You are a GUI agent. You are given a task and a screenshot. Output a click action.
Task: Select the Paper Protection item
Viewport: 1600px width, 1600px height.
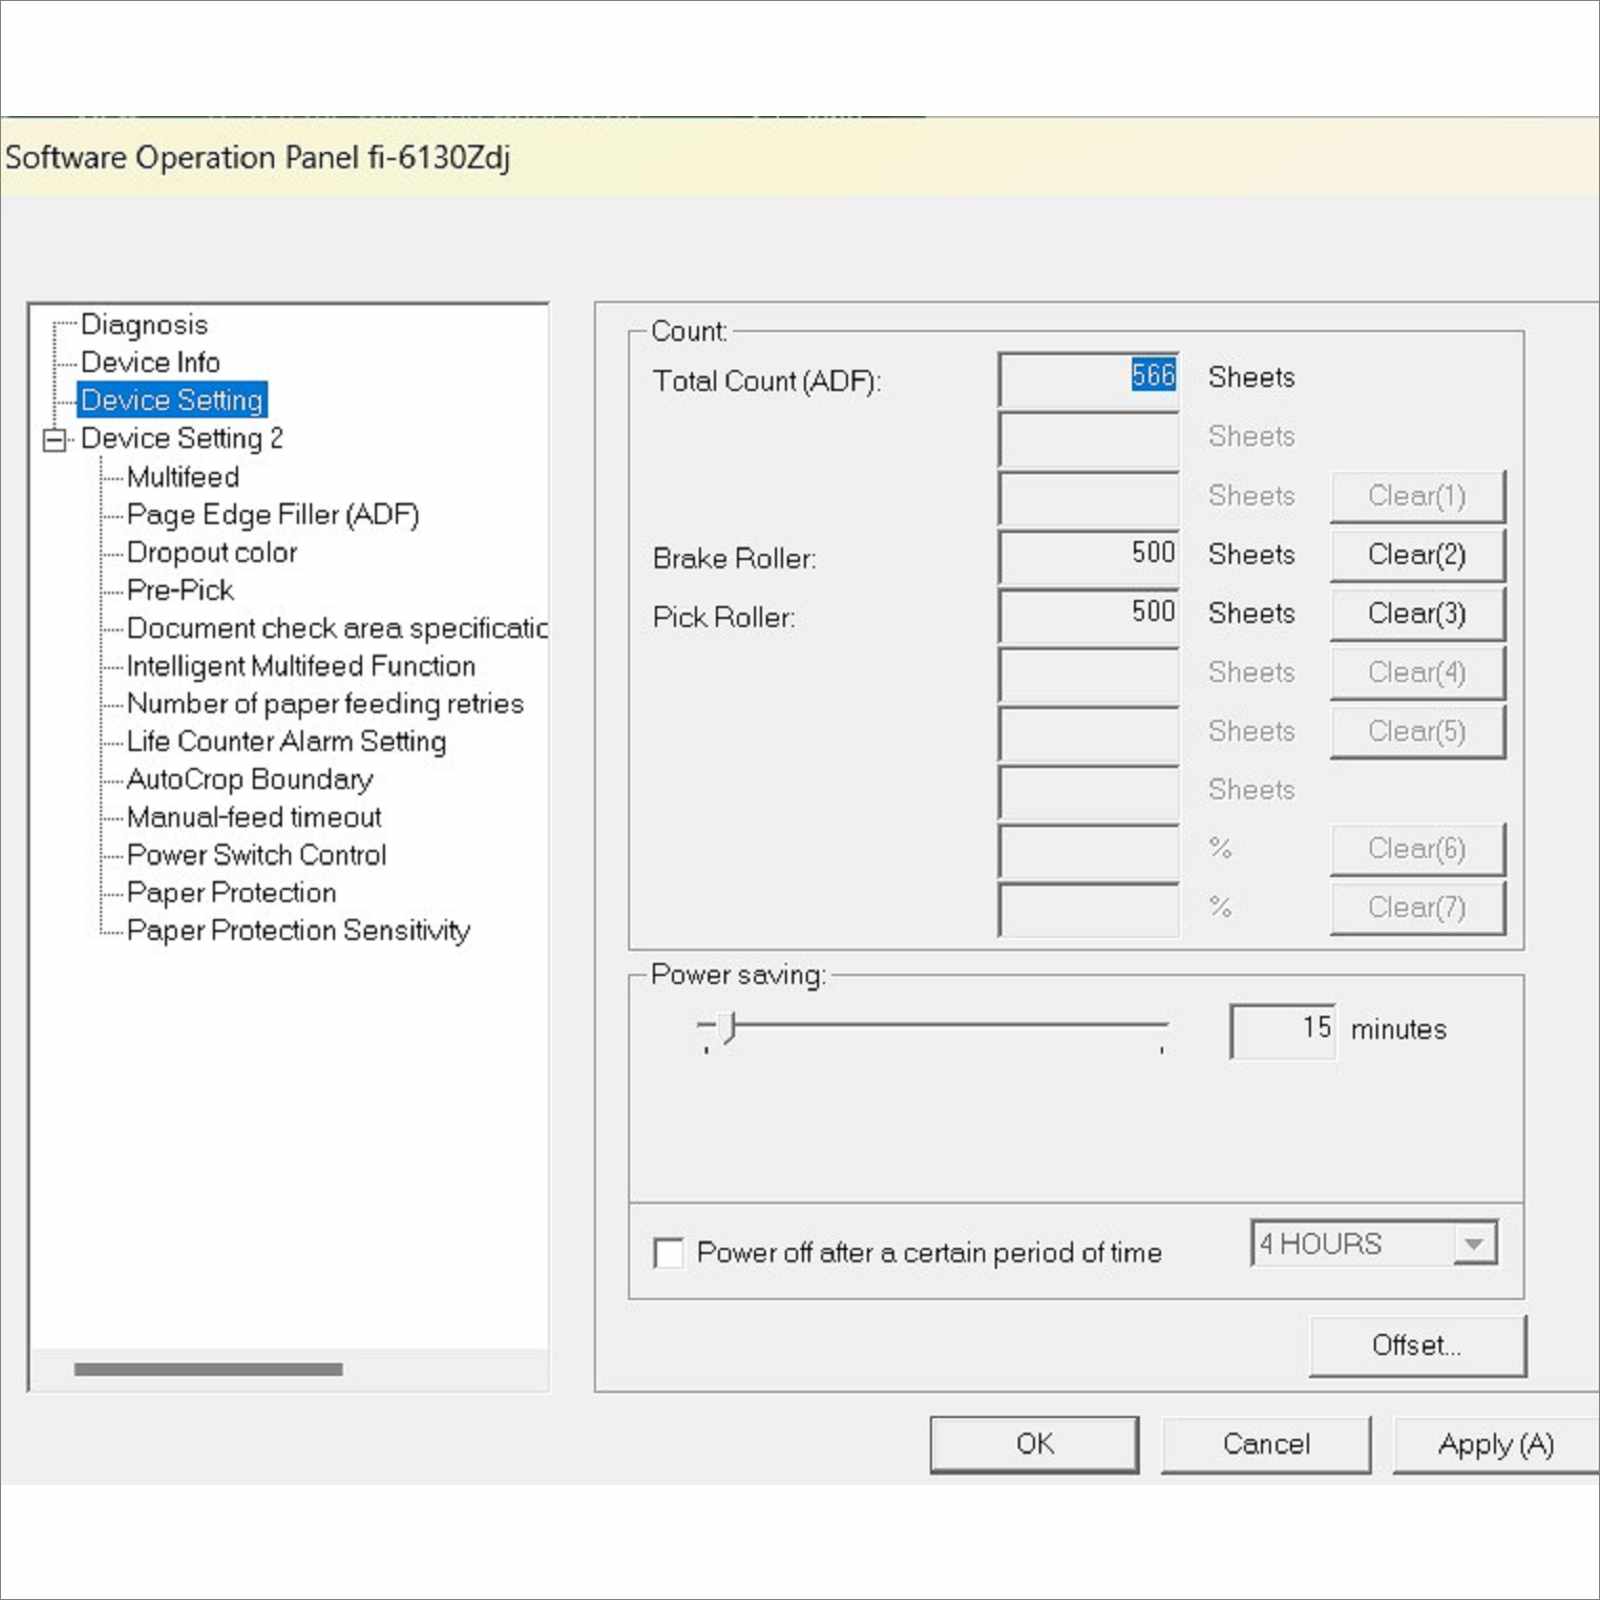231,892
